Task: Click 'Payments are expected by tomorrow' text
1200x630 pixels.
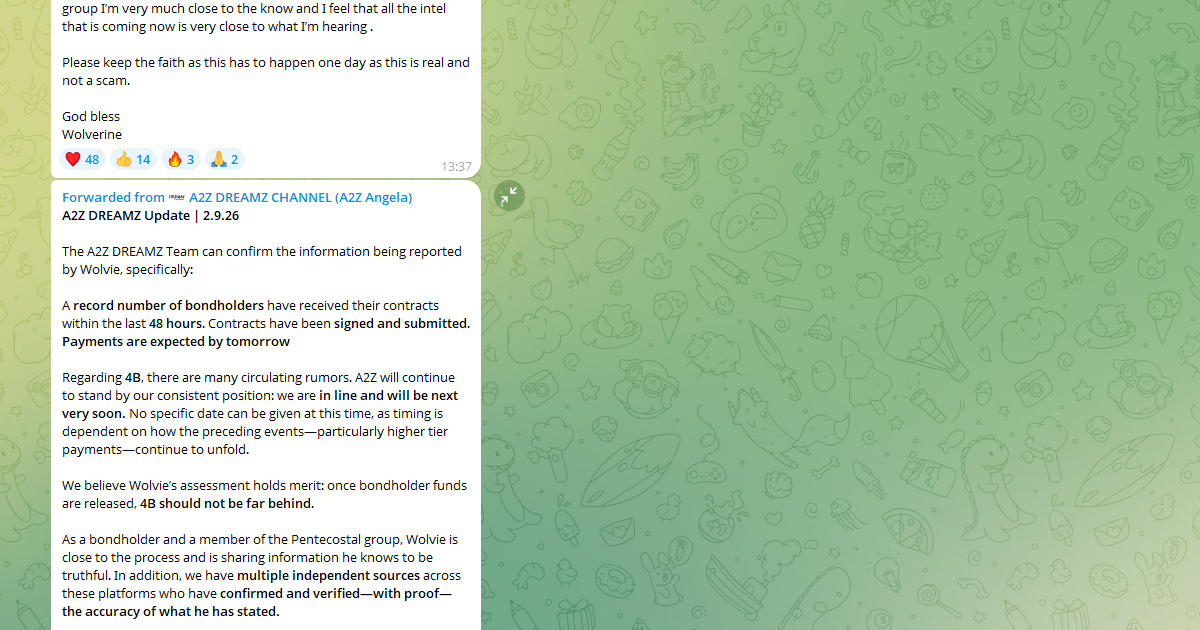Action: [176, 341]
